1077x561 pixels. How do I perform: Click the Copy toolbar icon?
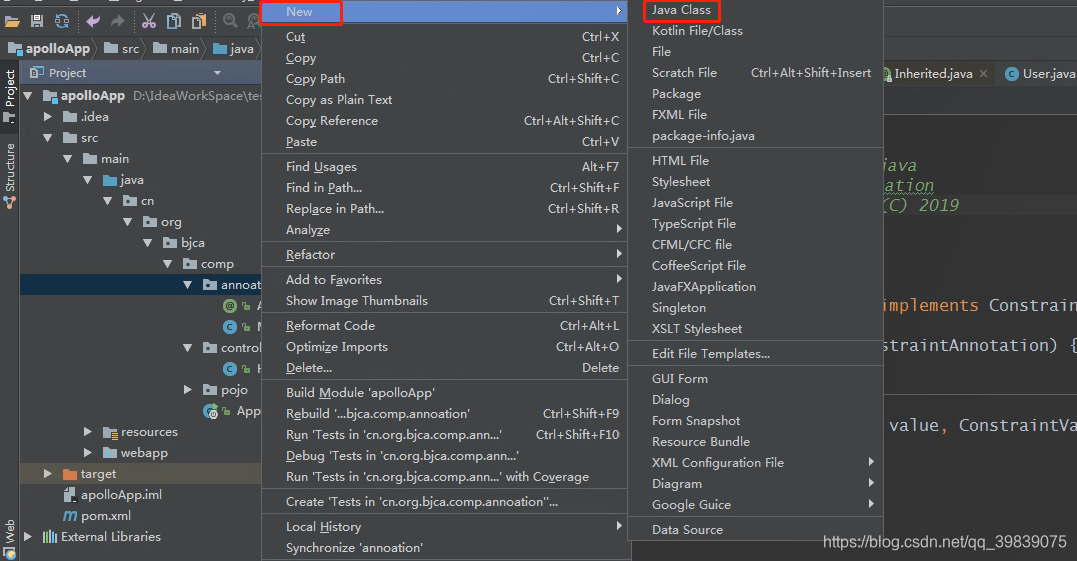(174, 21)
